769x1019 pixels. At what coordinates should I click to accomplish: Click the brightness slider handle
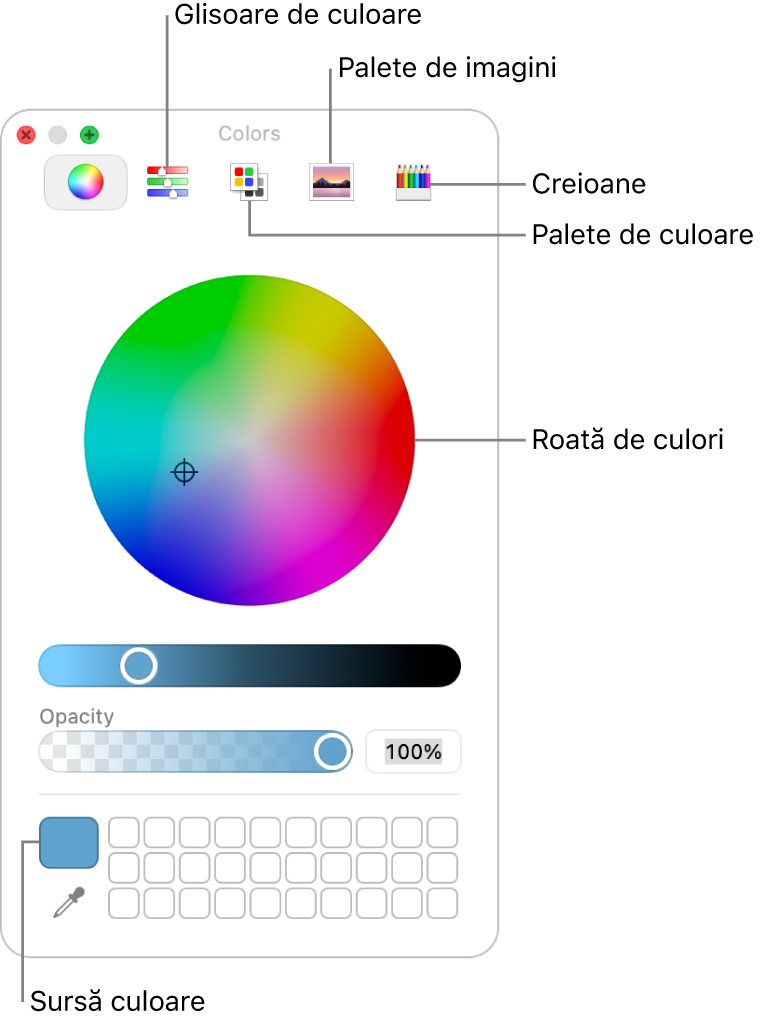pos(138,665)
